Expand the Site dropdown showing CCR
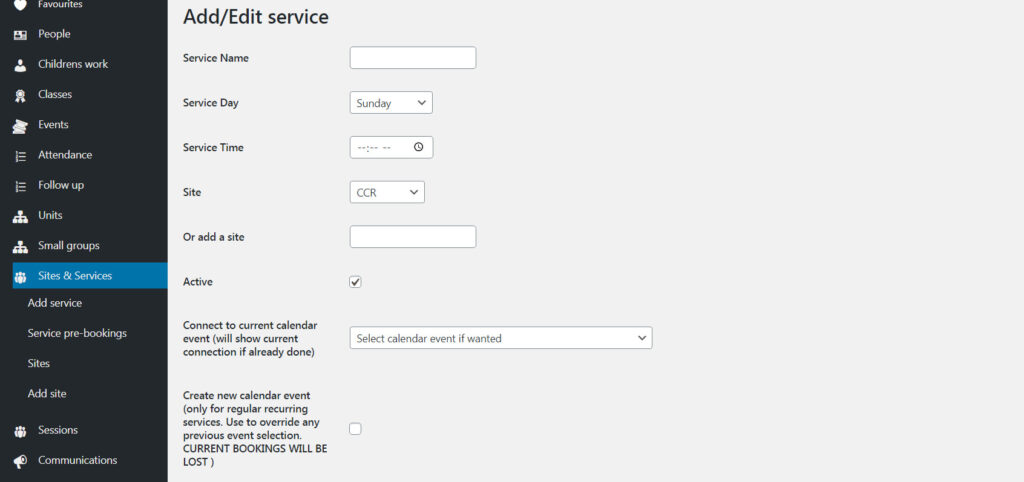The image size is (1024, 482). coord(387,192)
